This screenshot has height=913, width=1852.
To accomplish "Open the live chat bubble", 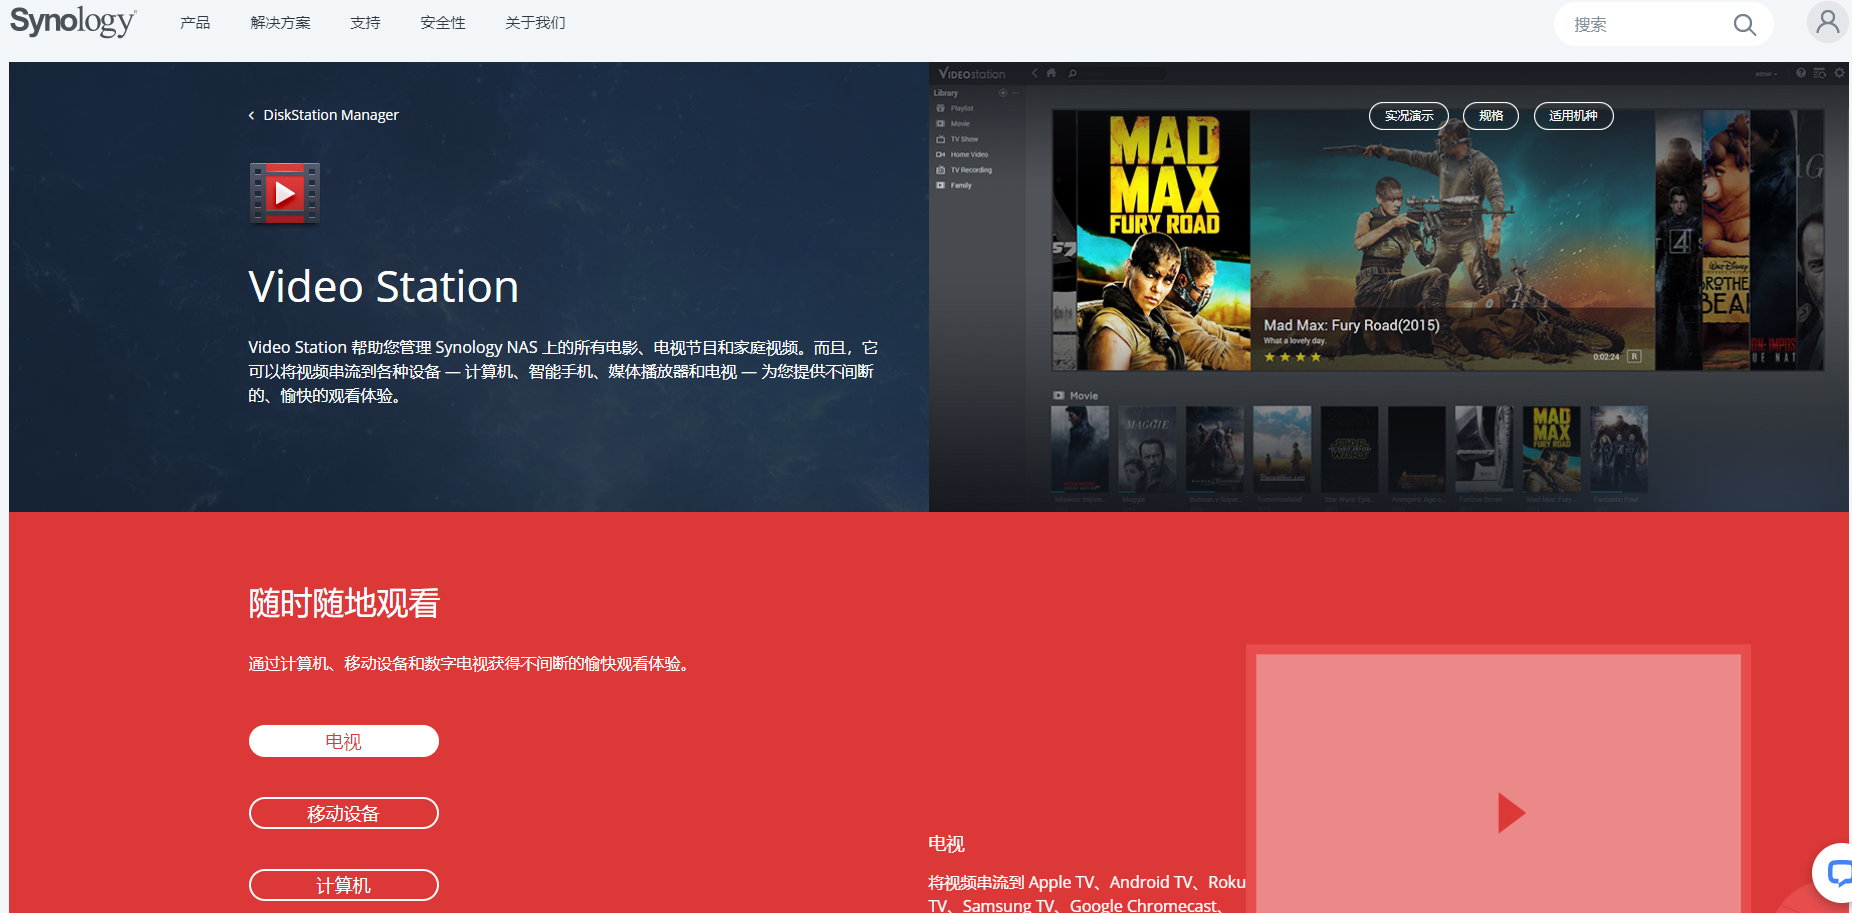I will tap(1837, 873).
